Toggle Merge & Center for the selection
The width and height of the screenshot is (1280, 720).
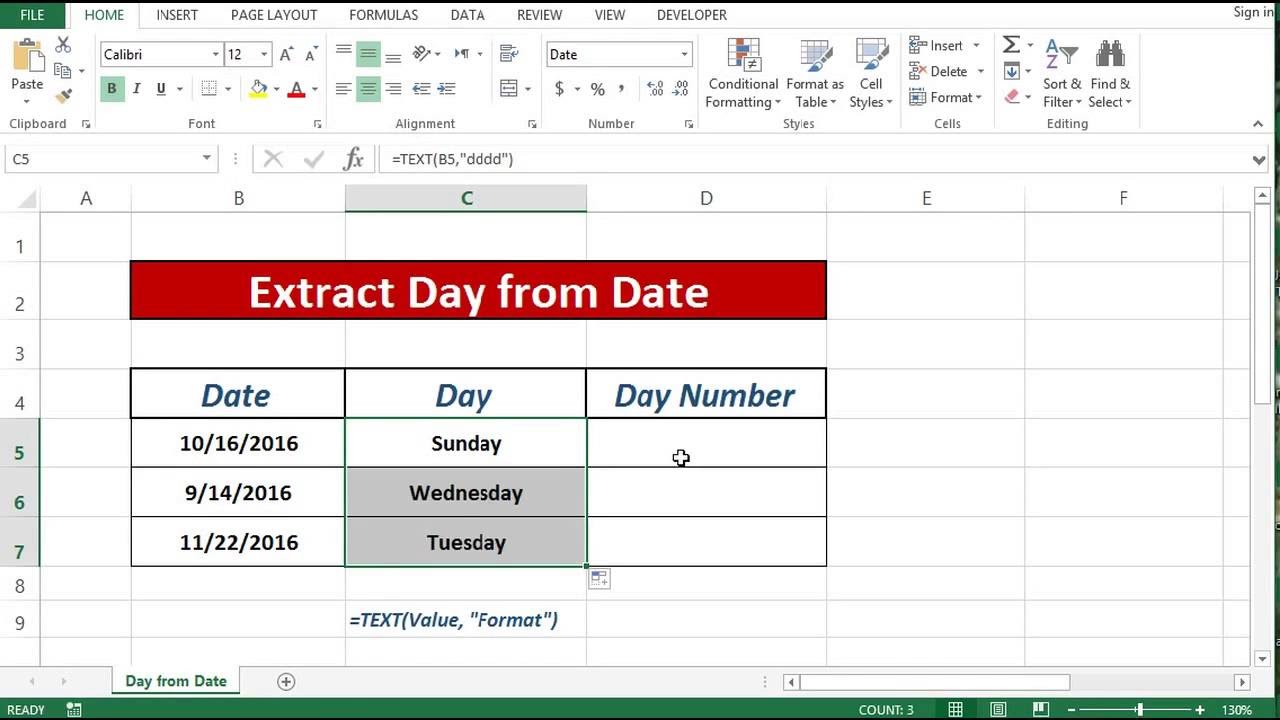508,89
